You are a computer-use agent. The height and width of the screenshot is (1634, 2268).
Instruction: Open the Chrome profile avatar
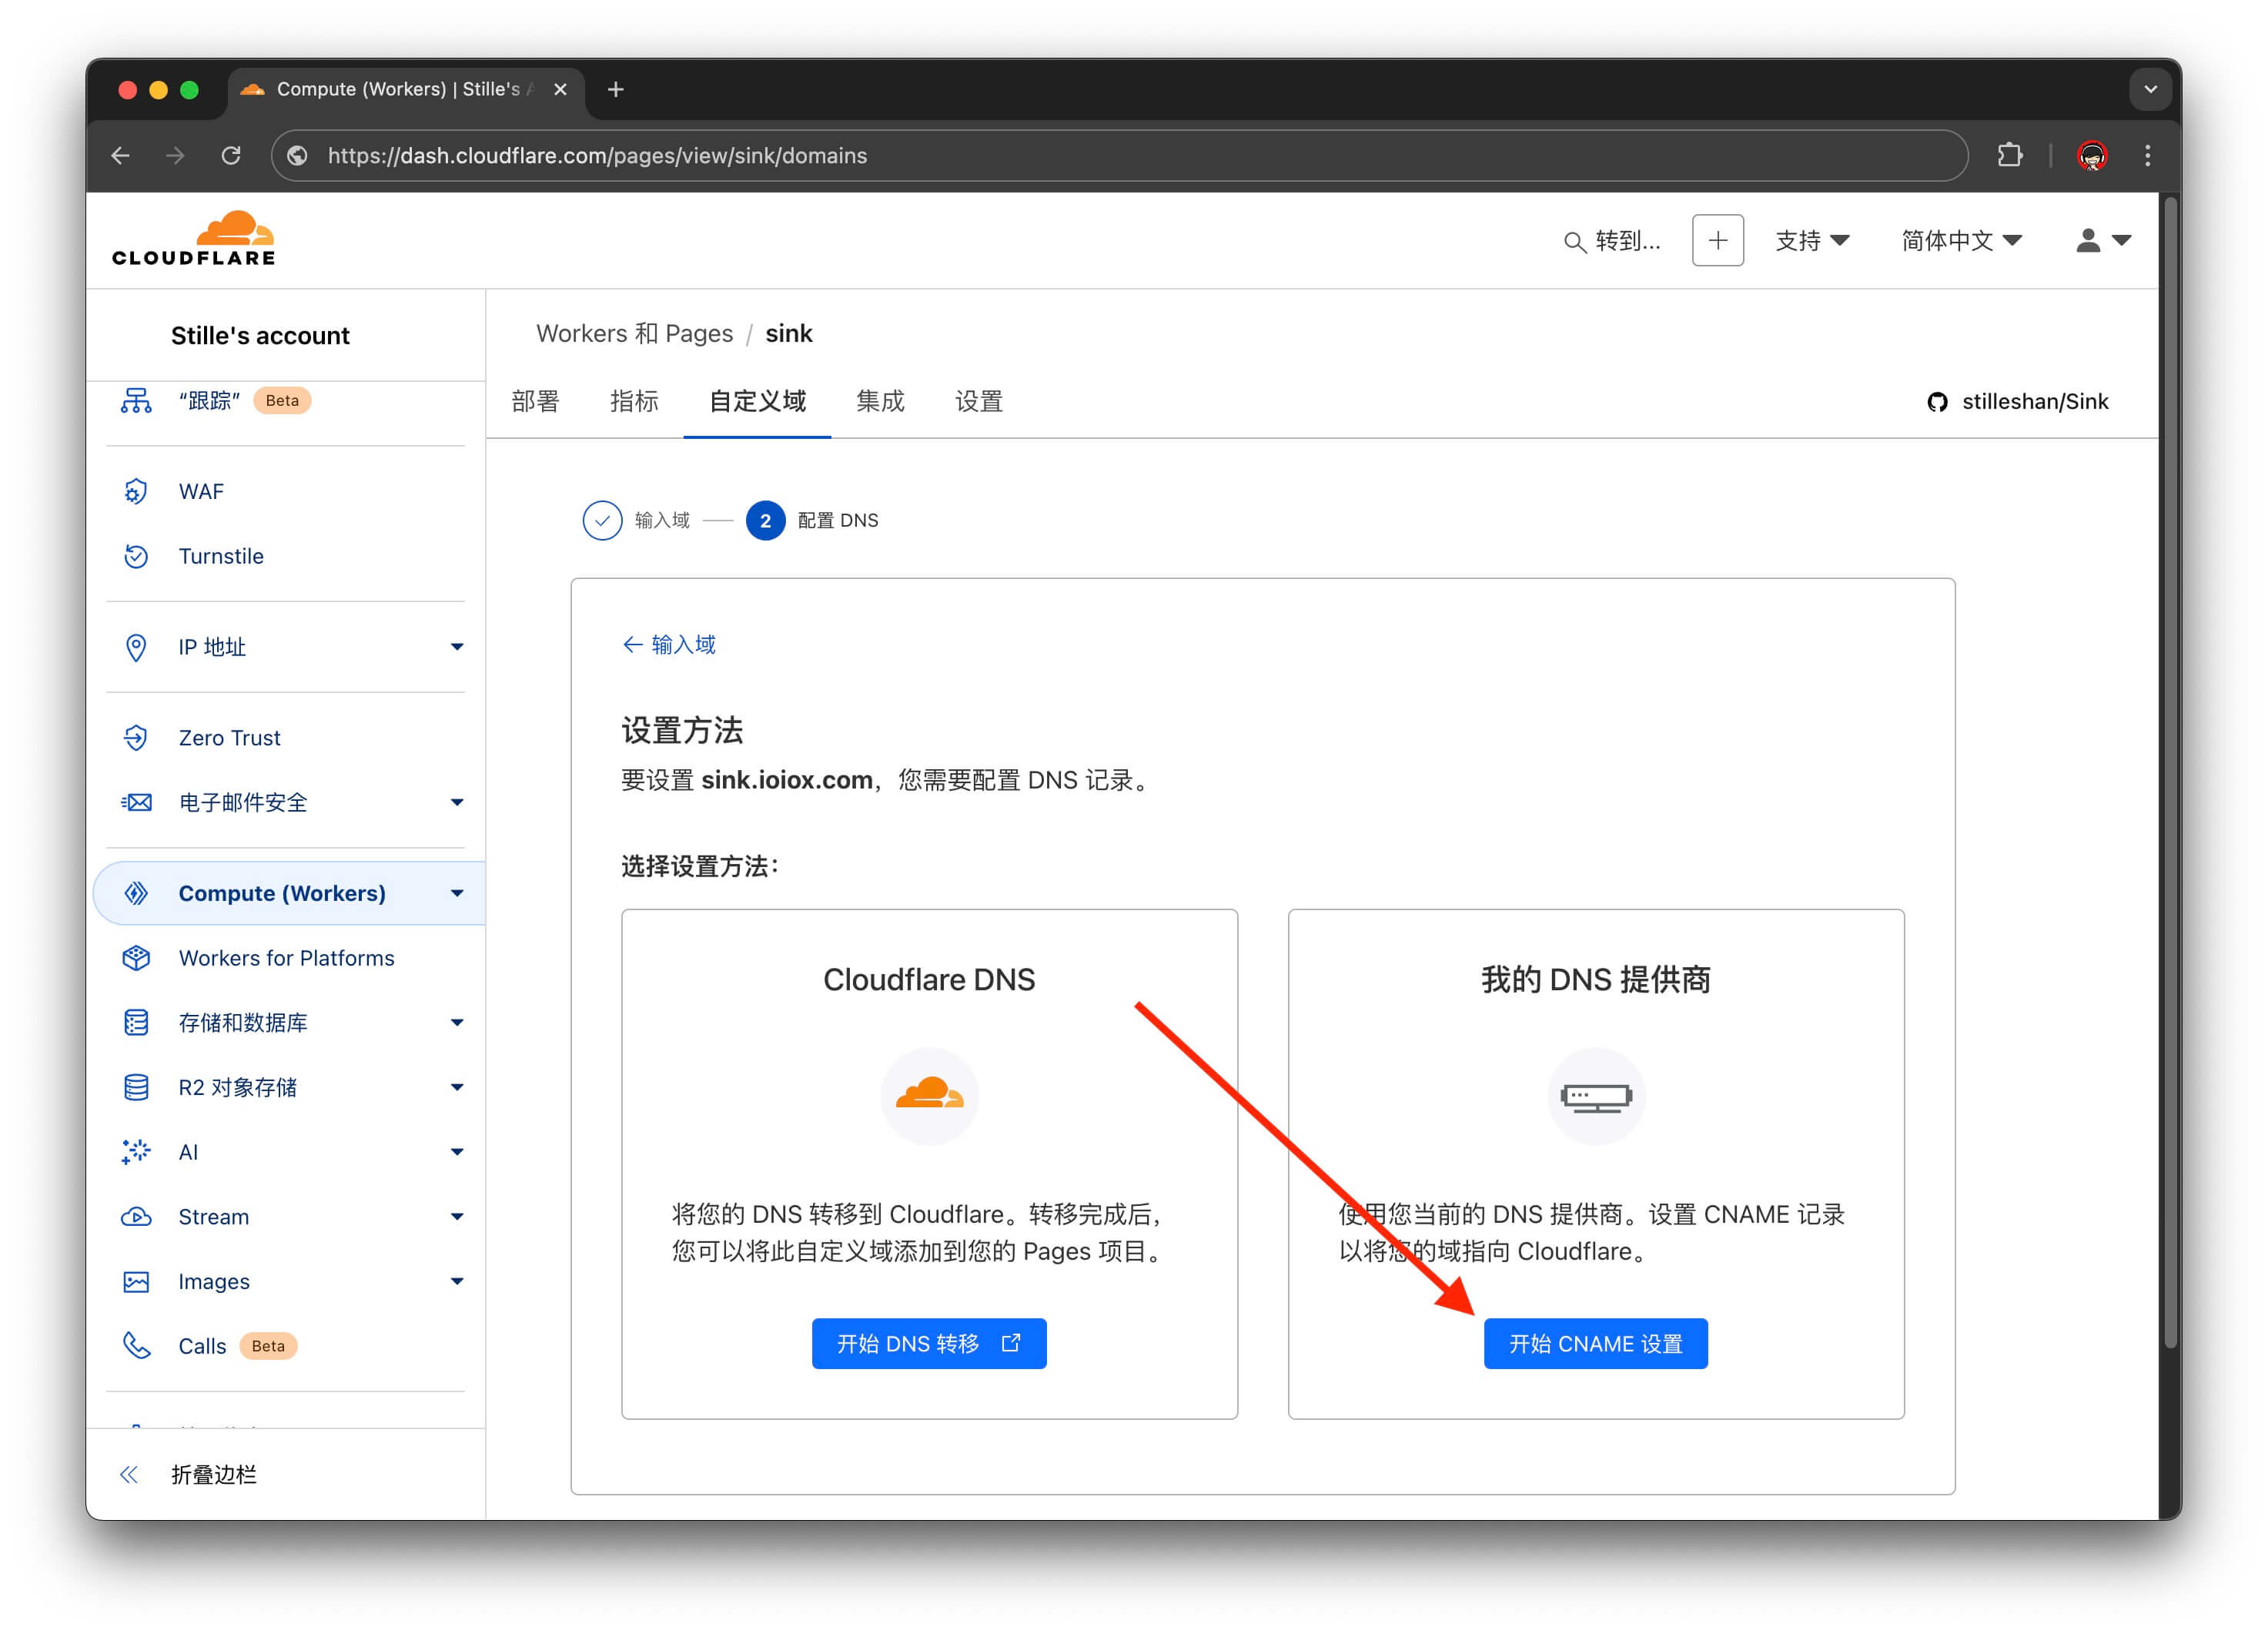(2092, 155)
